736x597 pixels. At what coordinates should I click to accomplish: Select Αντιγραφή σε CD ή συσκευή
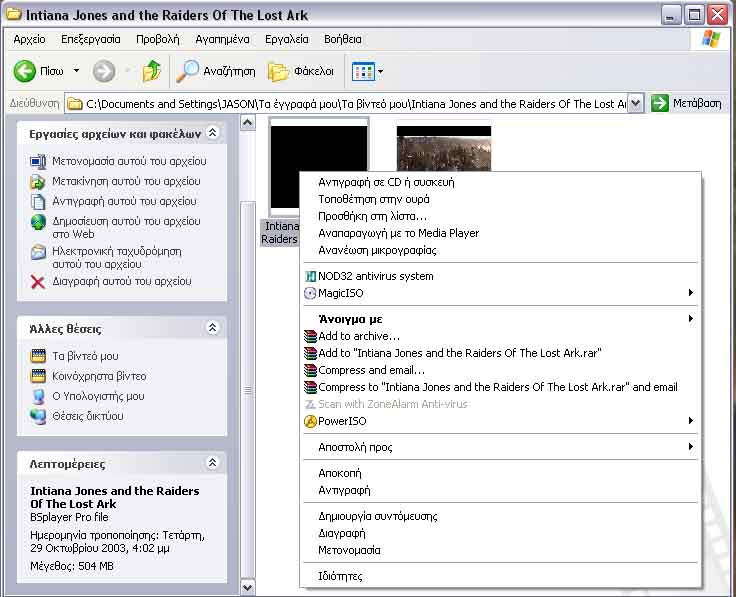coord(500,182)
